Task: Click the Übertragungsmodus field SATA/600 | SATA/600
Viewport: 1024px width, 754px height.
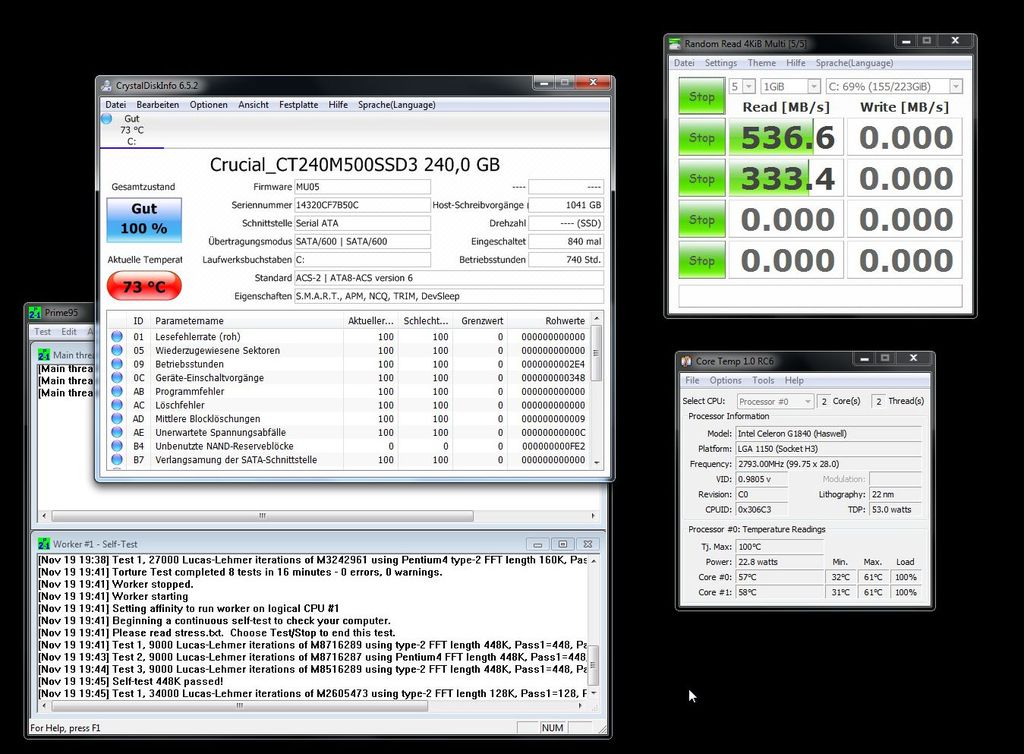Action: coord(362,242)
